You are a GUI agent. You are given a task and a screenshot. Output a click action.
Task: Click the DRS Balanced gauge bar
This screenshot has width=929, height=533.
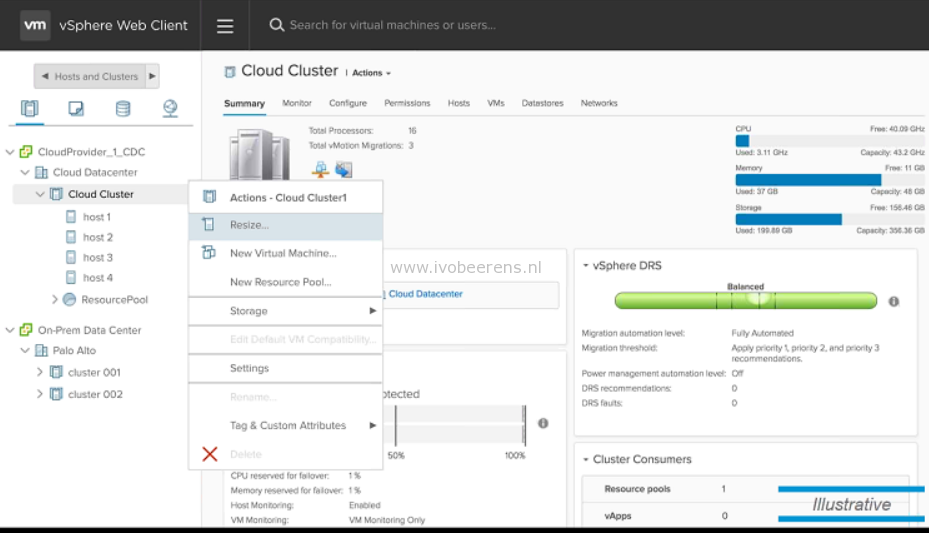pyautogui.click(x=746, y=301)
